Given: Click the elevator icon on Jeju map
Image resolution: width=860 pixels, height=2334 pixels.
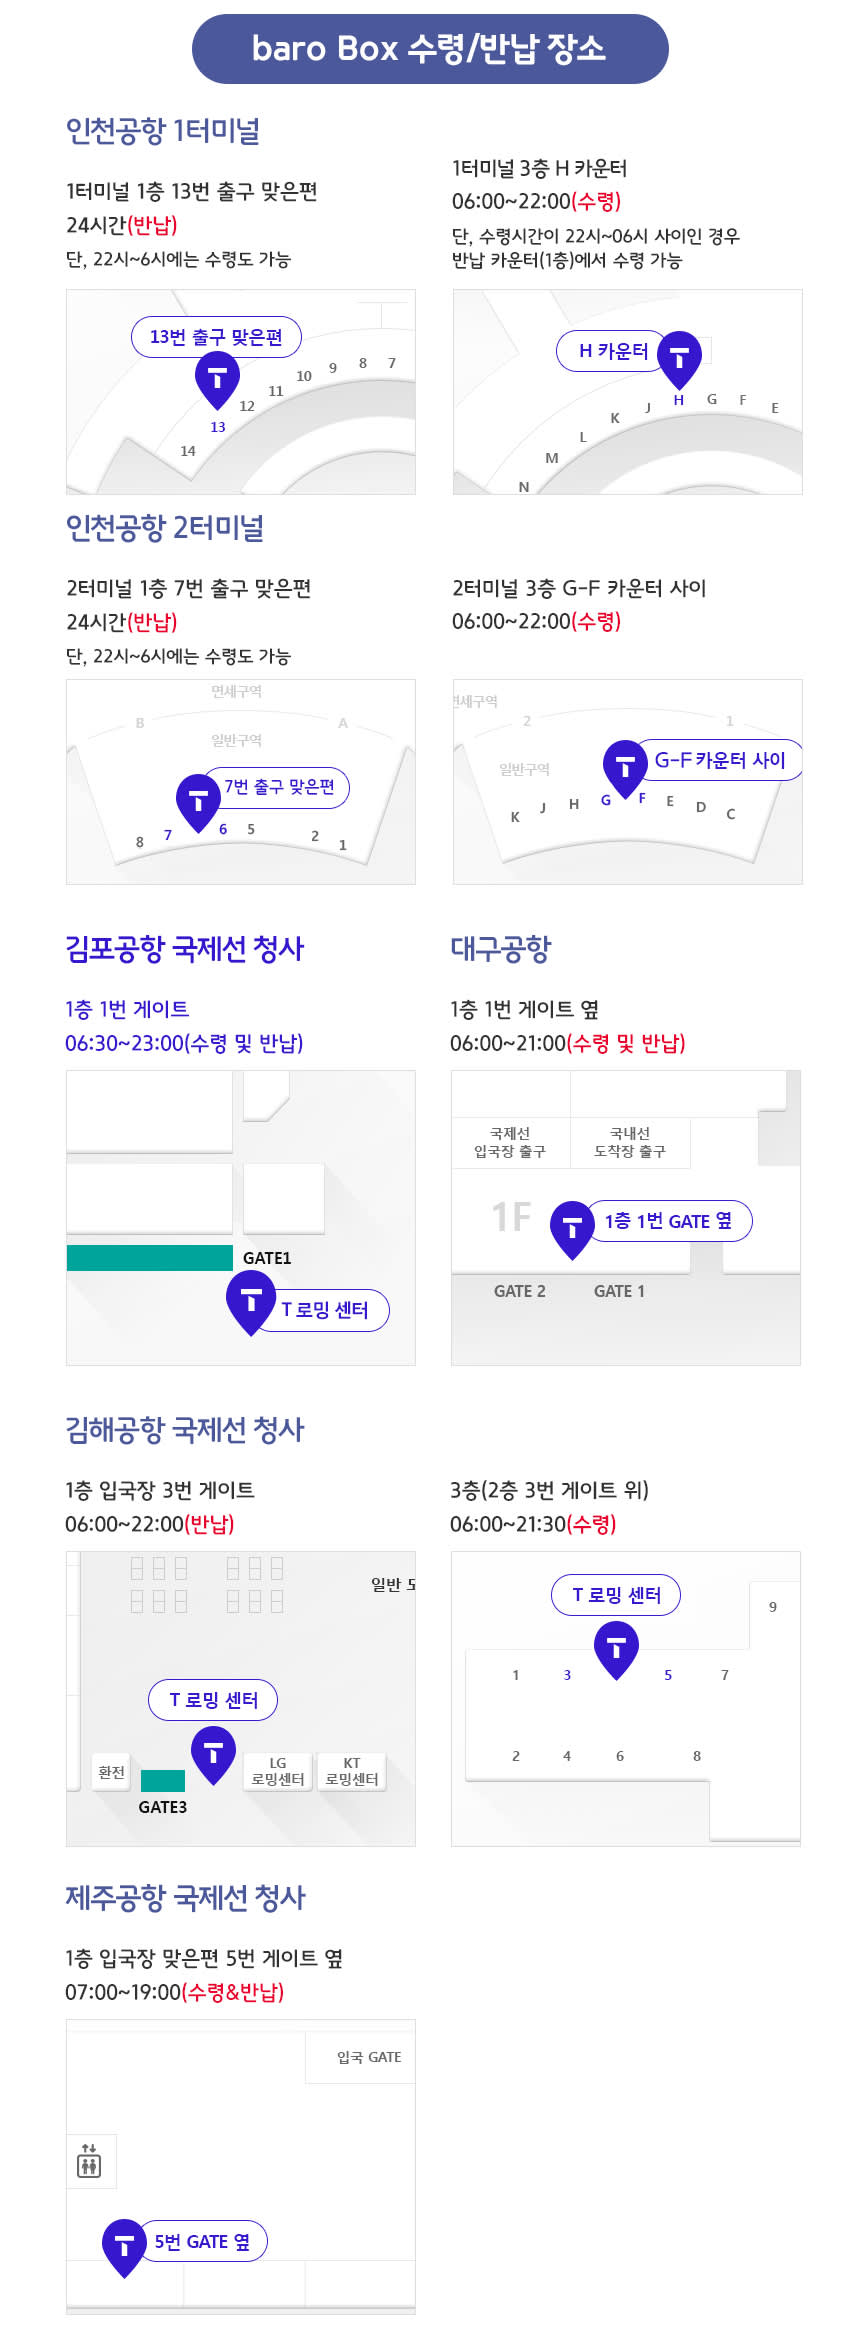Looking at the screenshot, I should tap(90, 2162).
